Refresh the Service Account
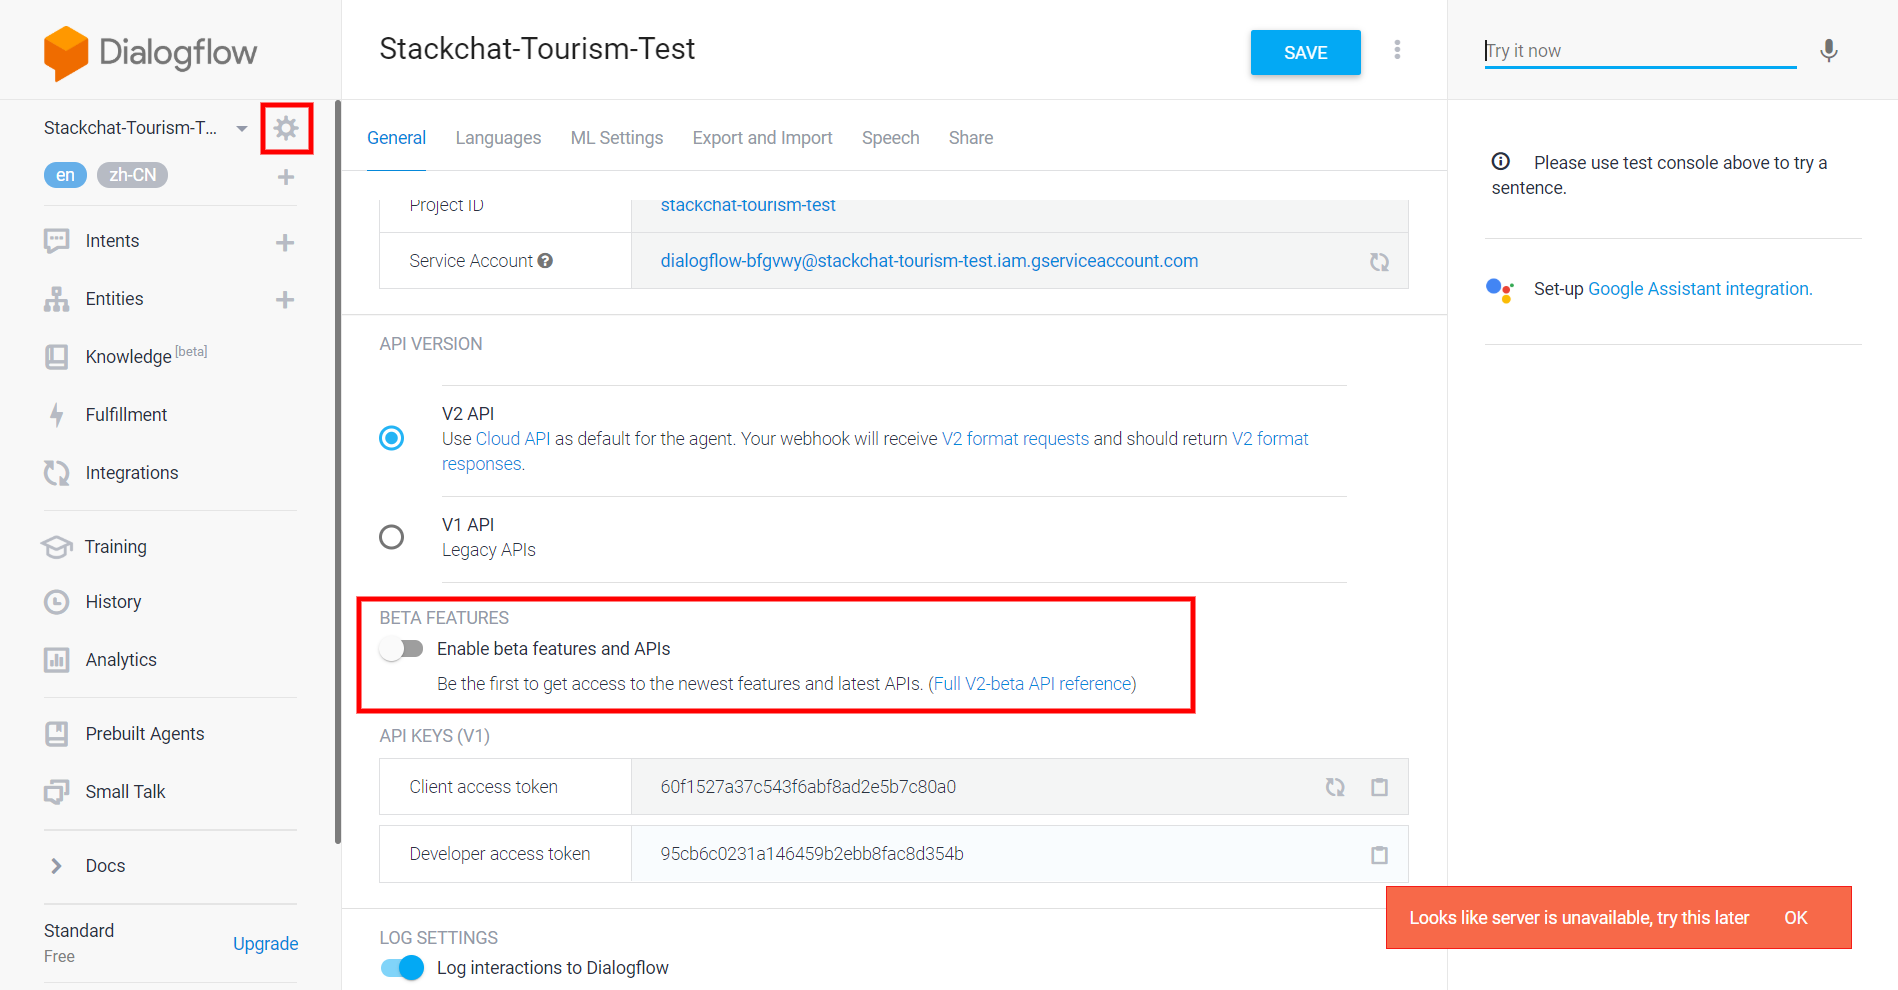 (x=1379, y=262)
